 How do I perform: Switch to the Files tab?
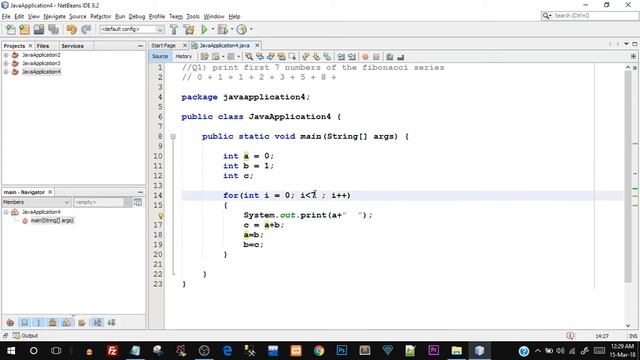click(x=42, y=46)
